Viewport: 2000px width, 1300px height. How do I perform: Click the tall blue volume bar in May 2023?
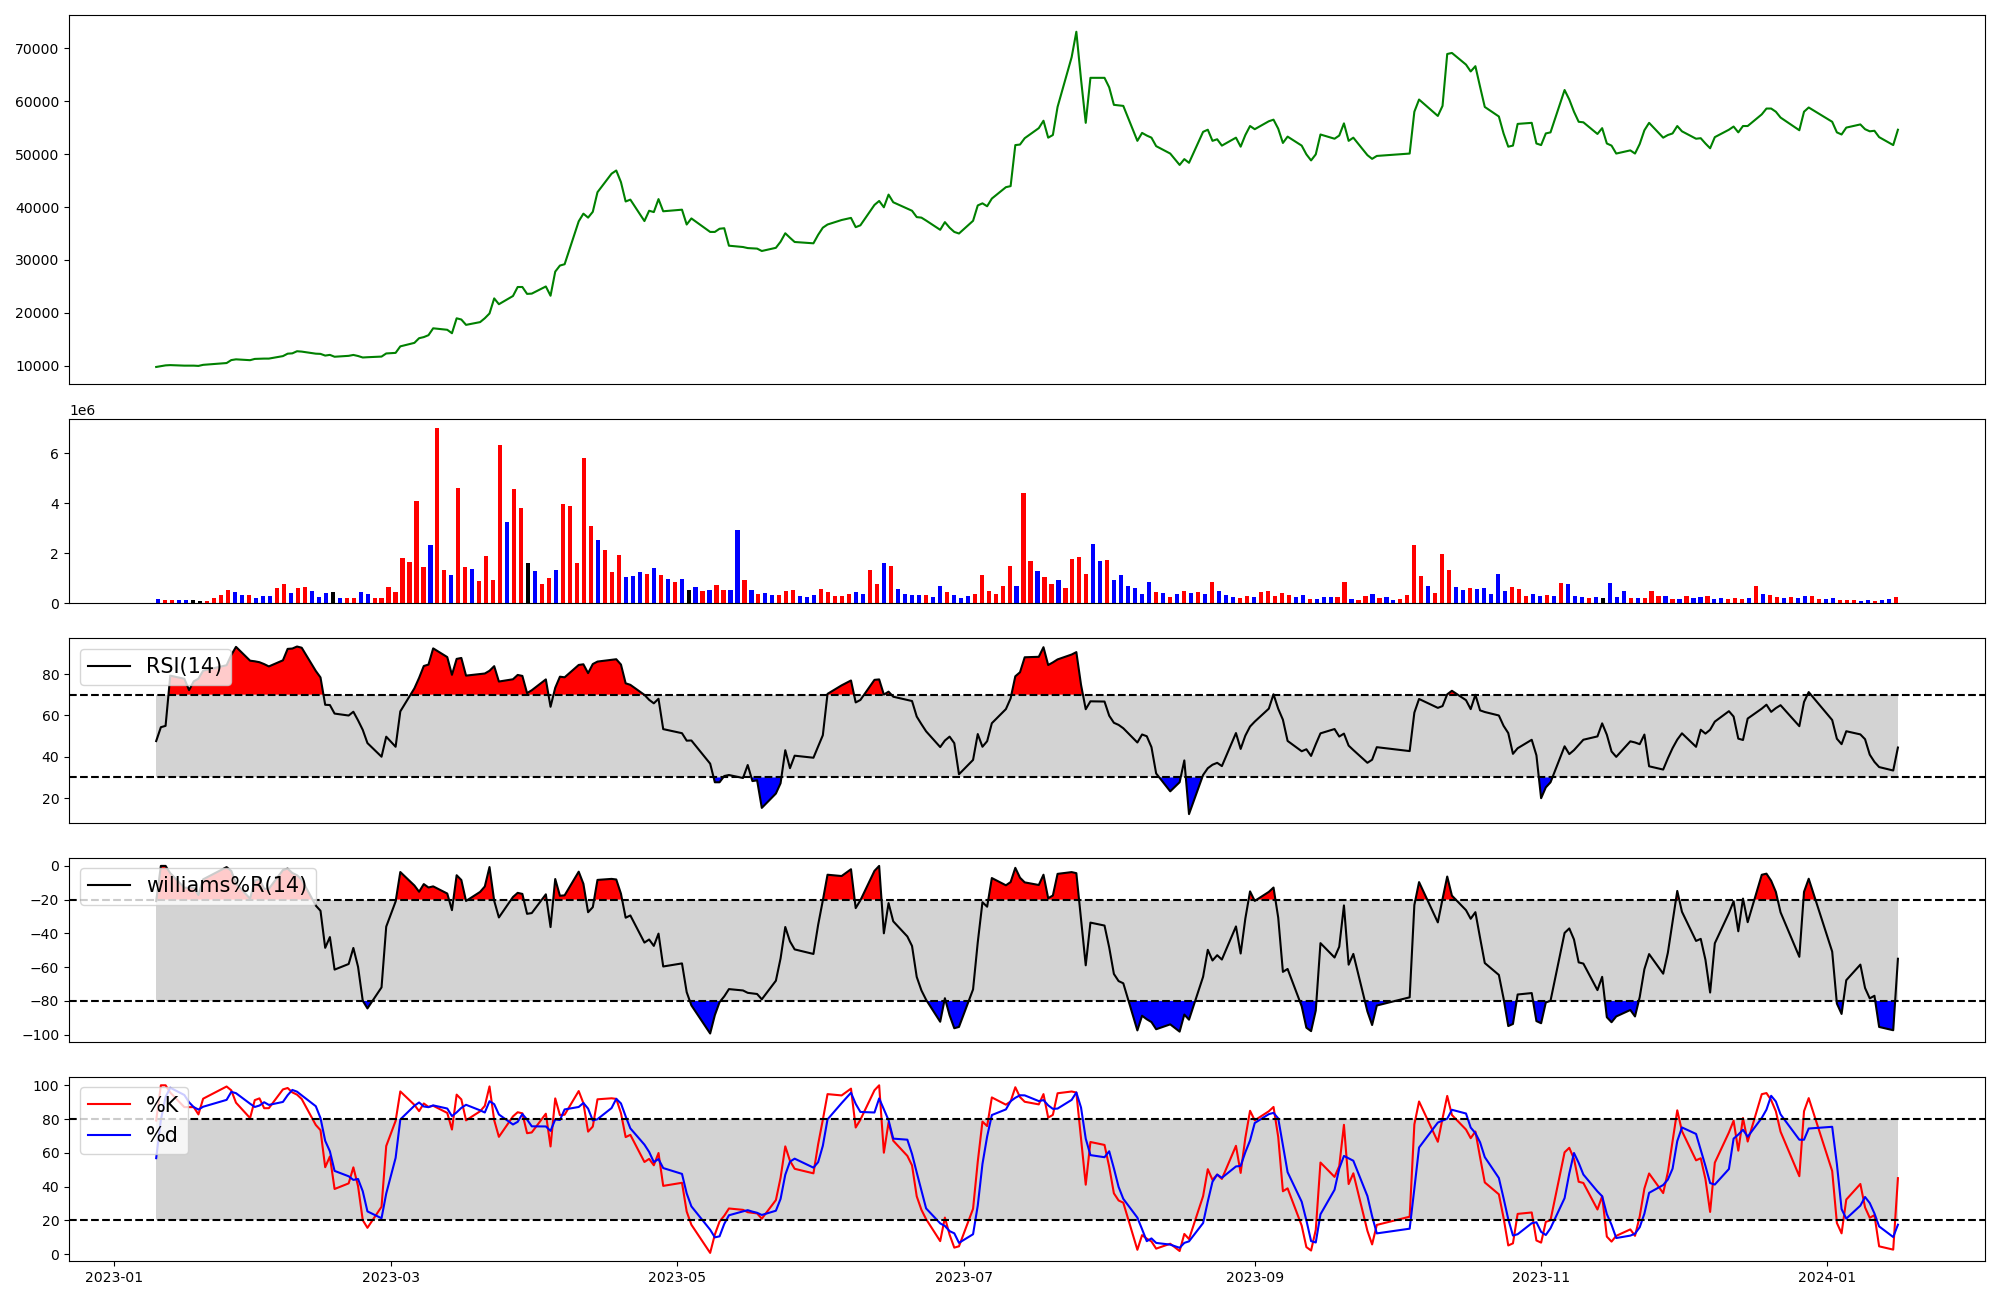click(x=737, y=566)
